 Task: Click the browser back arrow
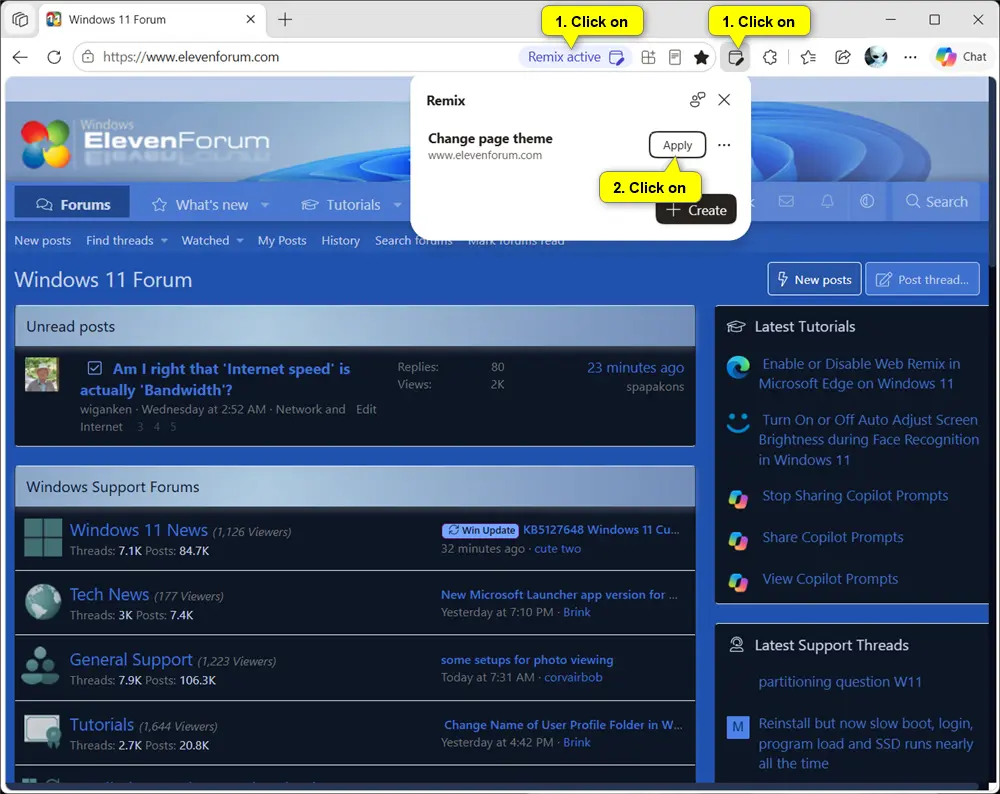click(20, 57)
